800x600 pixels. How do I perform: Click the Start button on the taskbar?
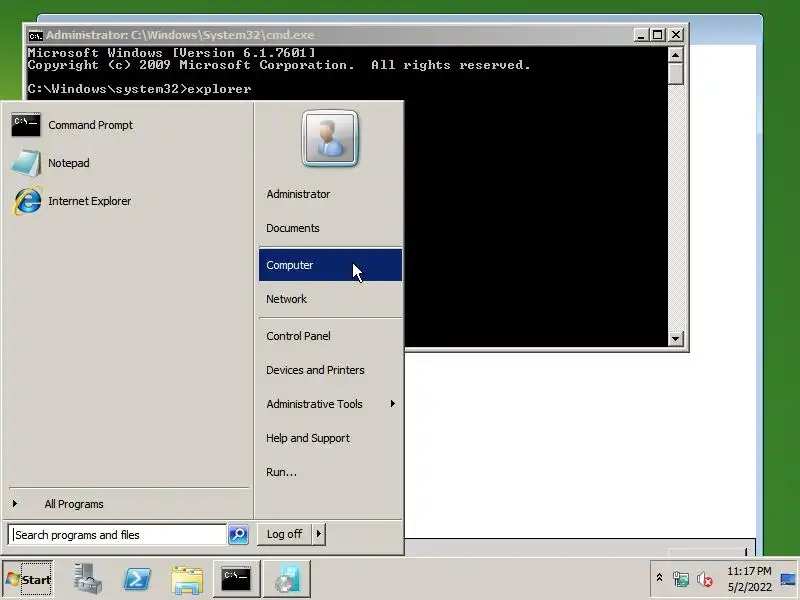tap(29, 579)
